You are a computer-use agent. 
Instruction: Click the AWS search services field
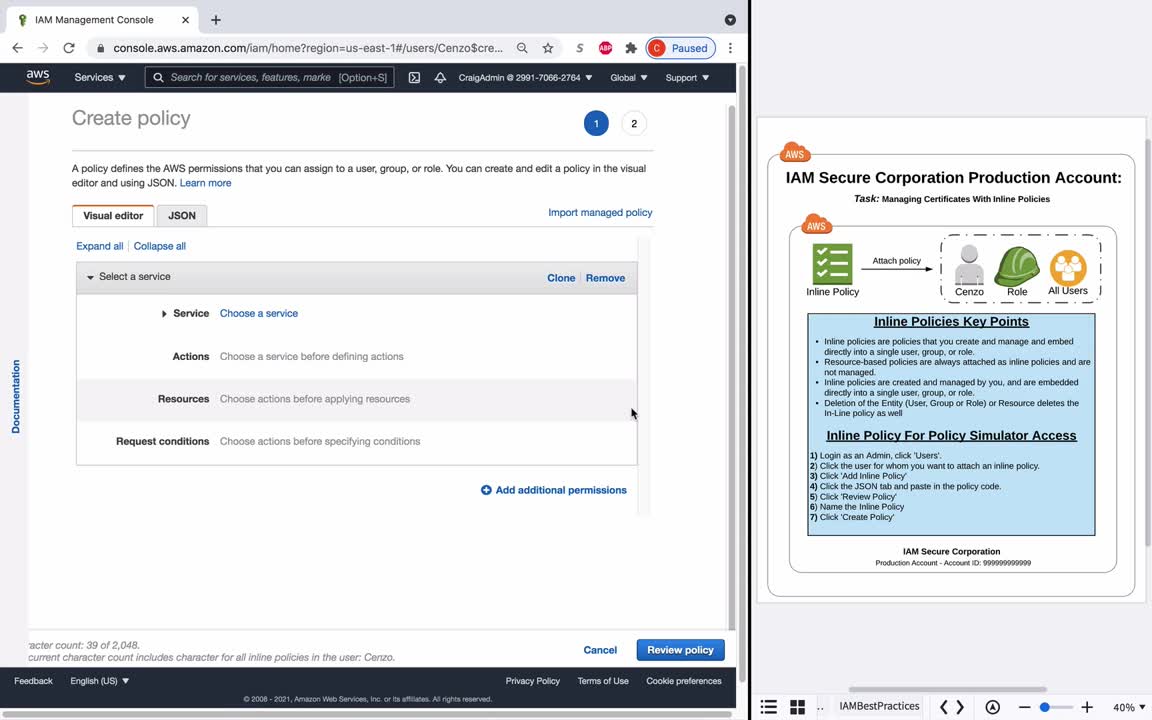click(x=270, y=77)
